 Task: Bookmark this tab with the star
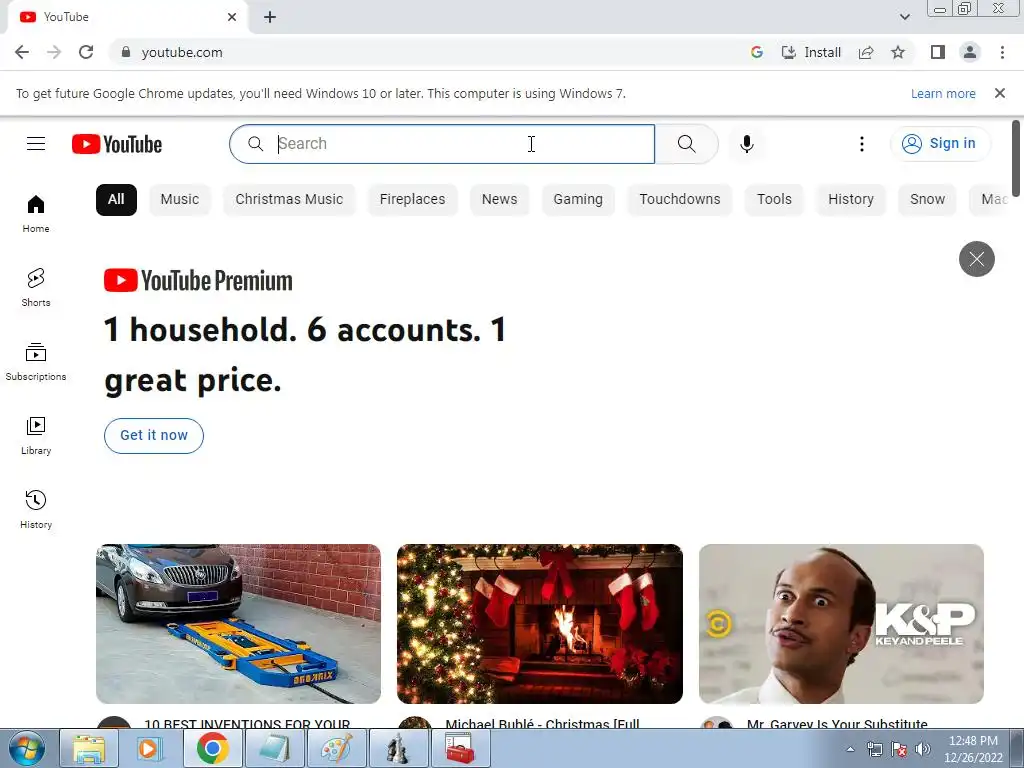[x=898, y=52]
